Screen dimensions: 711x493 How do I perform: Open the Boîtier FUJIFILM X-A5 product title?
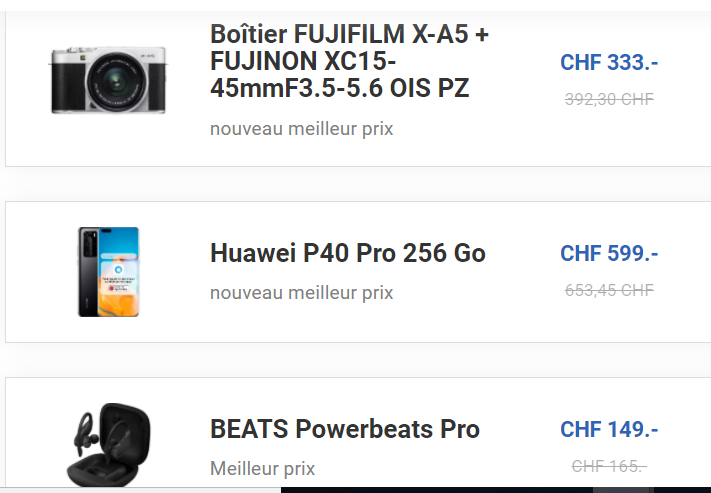point(350,61)
